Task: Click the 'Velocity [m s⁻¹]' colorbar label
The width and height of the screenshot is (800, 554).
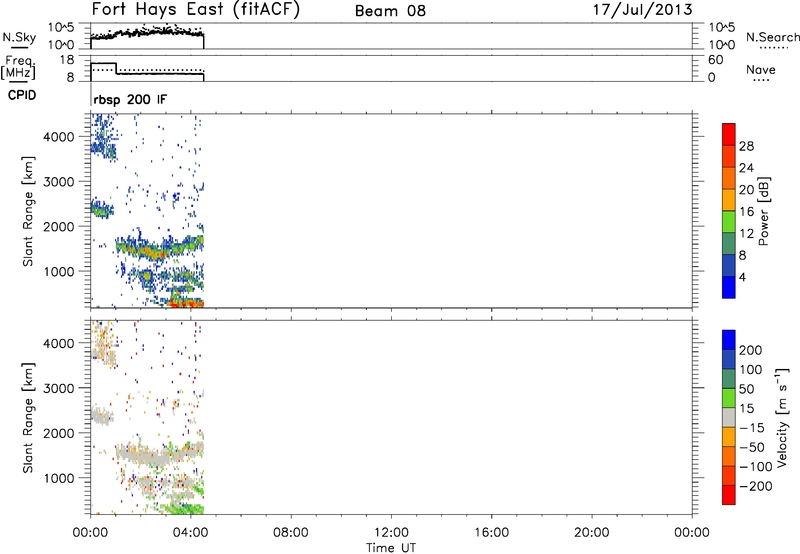Action: [x=782, y=417]
